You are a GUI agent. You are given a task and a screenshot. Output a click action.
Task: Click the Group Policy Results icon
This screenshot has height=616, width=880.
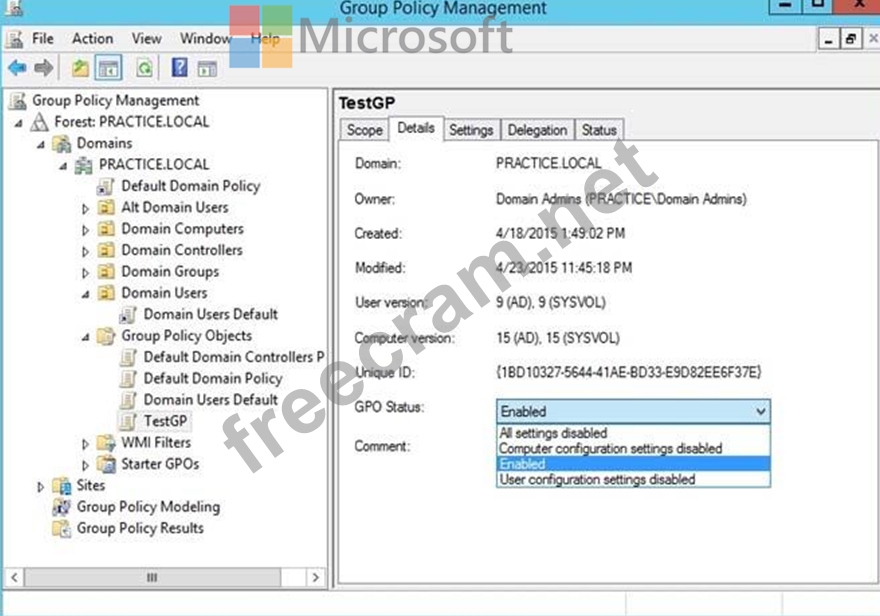point(62,528)
